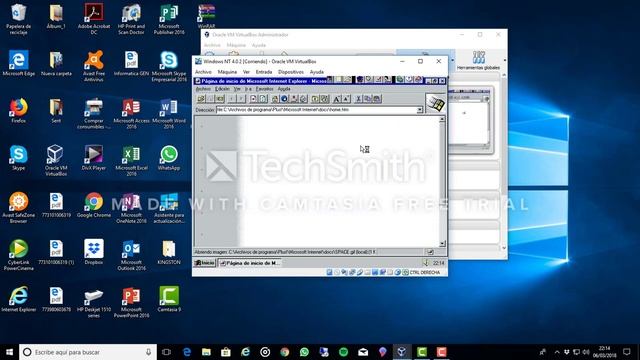Select the KINGSTON desktop icon
Image resolution: width=640 pixels, height=360 pixels.
pos(169,252)
